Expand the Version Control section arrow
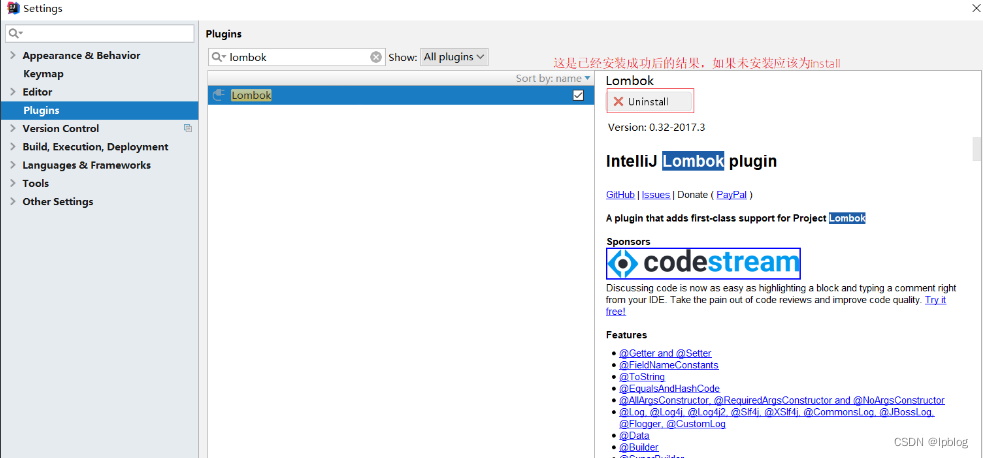 point(13,128)
